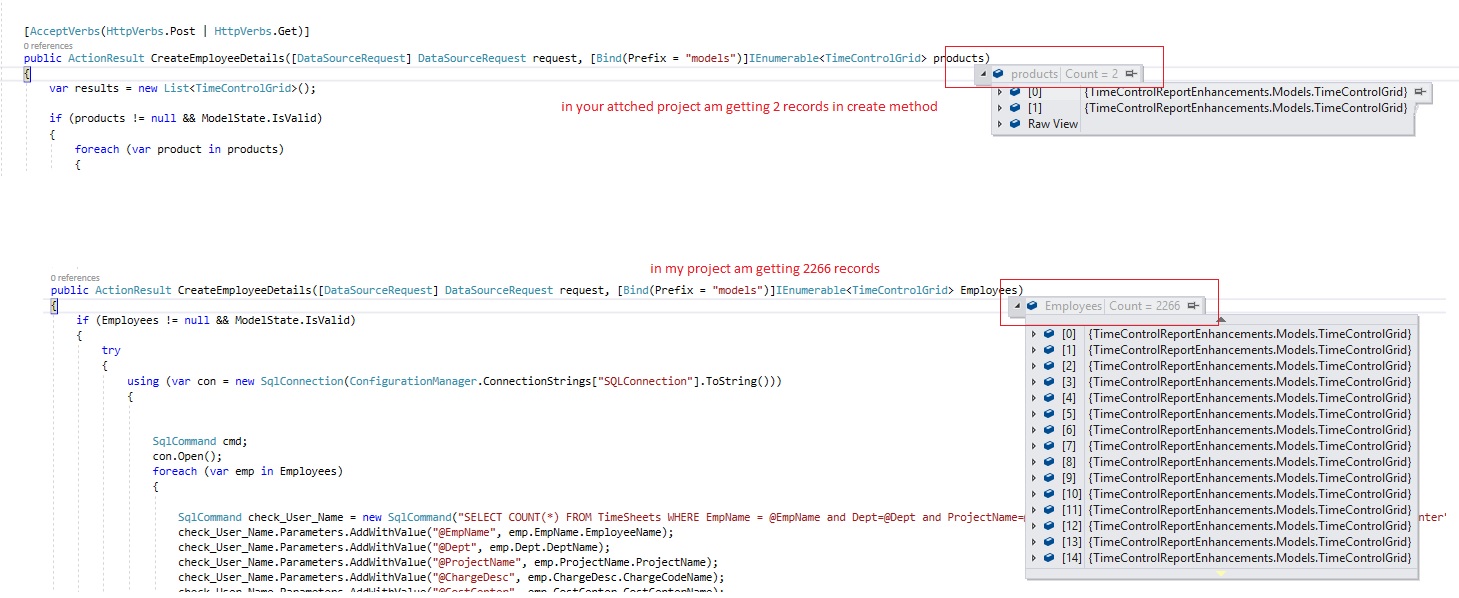Select TimeControlGrid value of products [0]
1459x598 pixels.
(x=1246, y=92)
